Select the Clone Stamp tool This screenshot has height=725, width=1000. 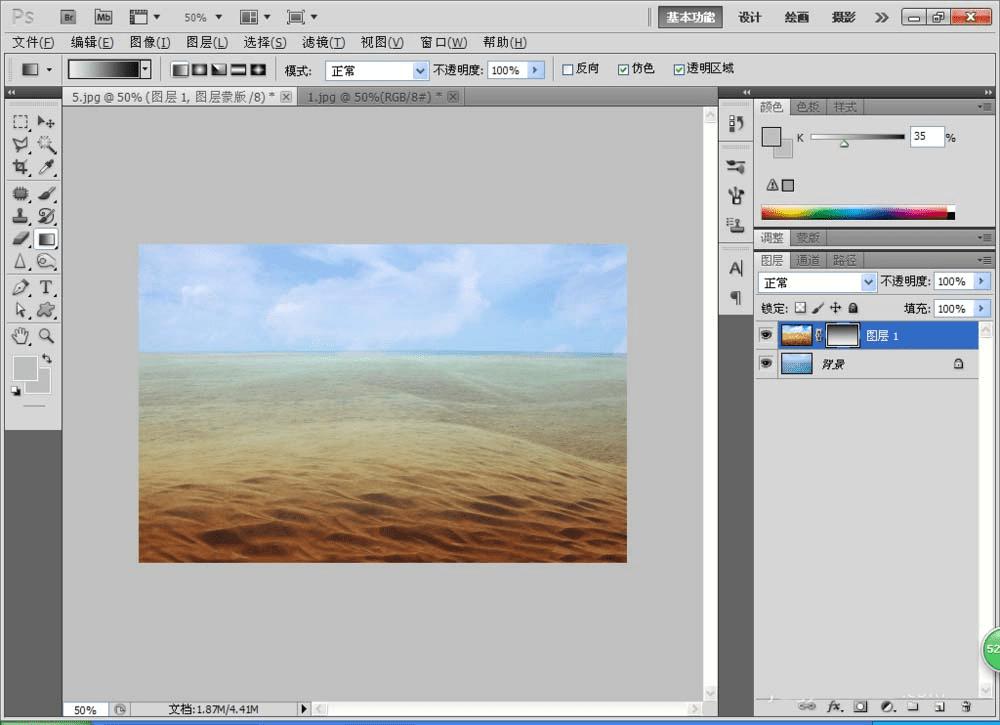click(x=20, y=215)
